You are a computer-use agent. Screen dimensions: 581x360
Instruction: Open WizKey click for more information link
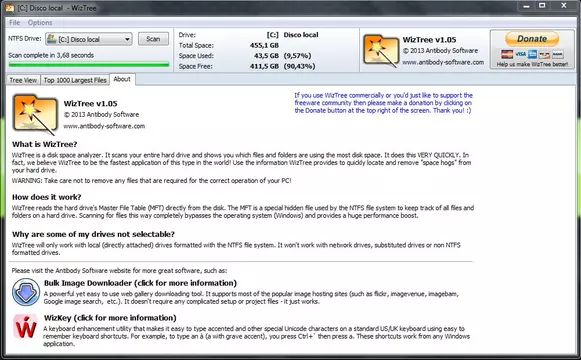pyautogui.click(x=110, y=318)
